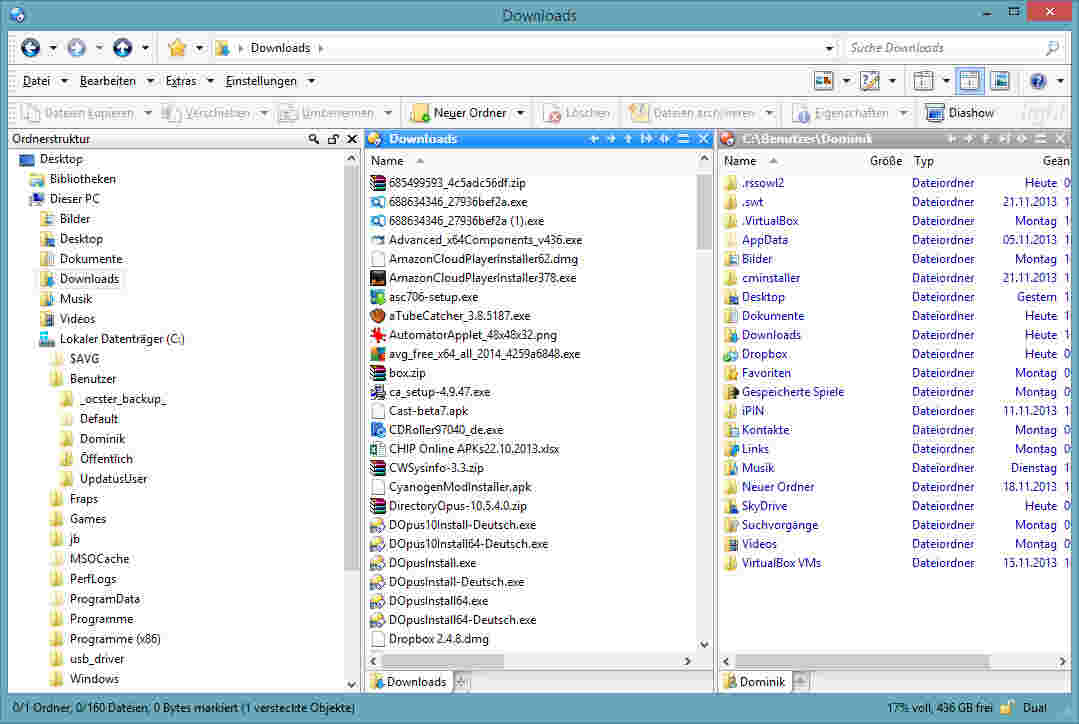Screen dimensions: 1079x724
Task: Toggle the highlighted details view mode
Action: (x=970, y=81)
